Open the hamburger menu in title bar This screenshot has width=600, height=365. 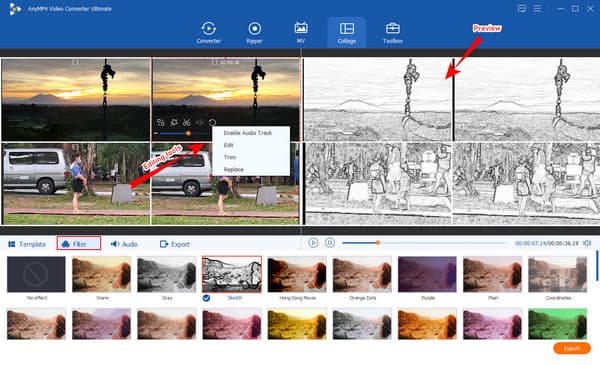point(537,8)
